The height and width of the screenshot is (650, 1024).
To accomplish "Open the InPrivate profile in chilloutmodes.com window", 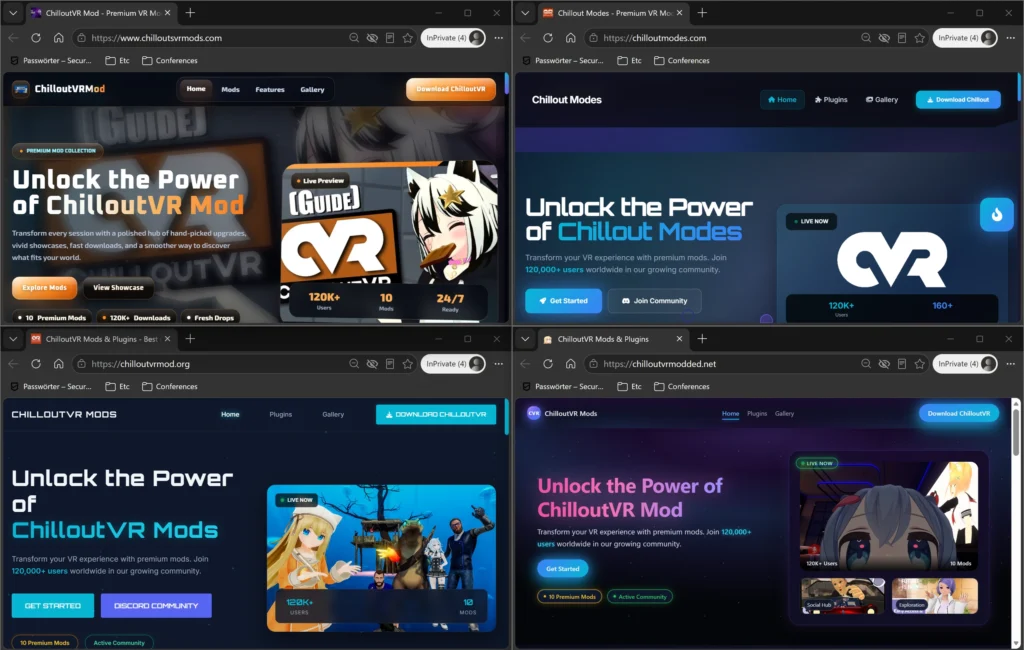I will tap(965, 38).
